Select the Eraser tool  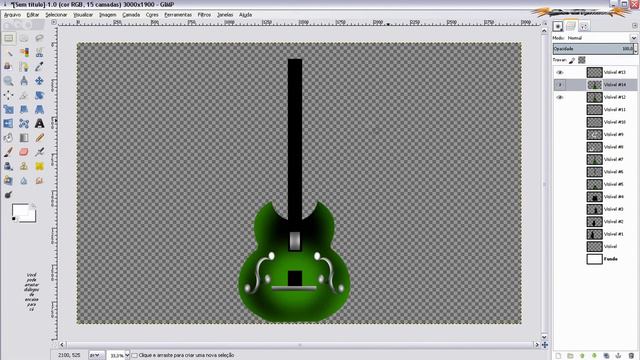(x=24, y=152)
